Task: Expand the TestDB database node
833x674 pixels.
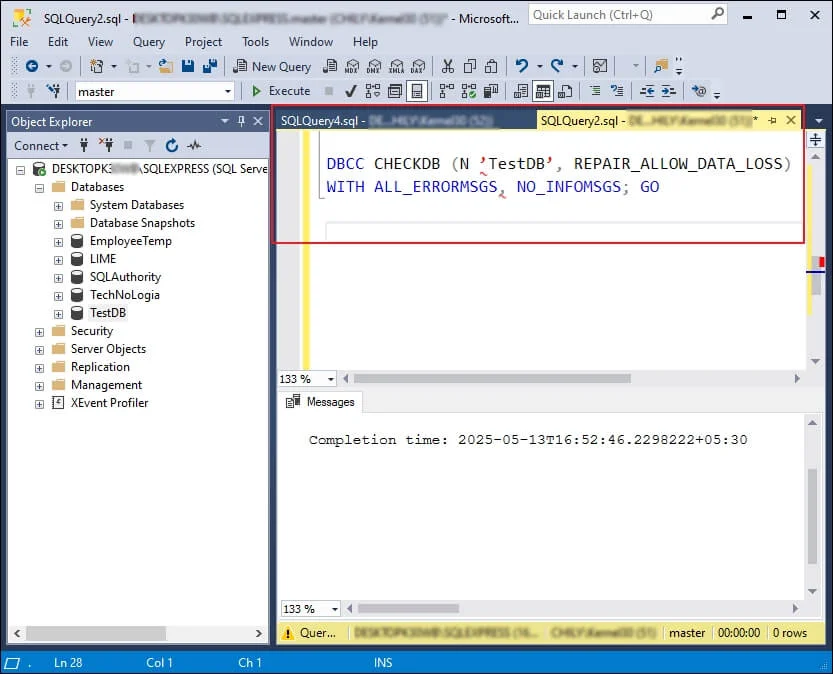Action: pos(58,314)
